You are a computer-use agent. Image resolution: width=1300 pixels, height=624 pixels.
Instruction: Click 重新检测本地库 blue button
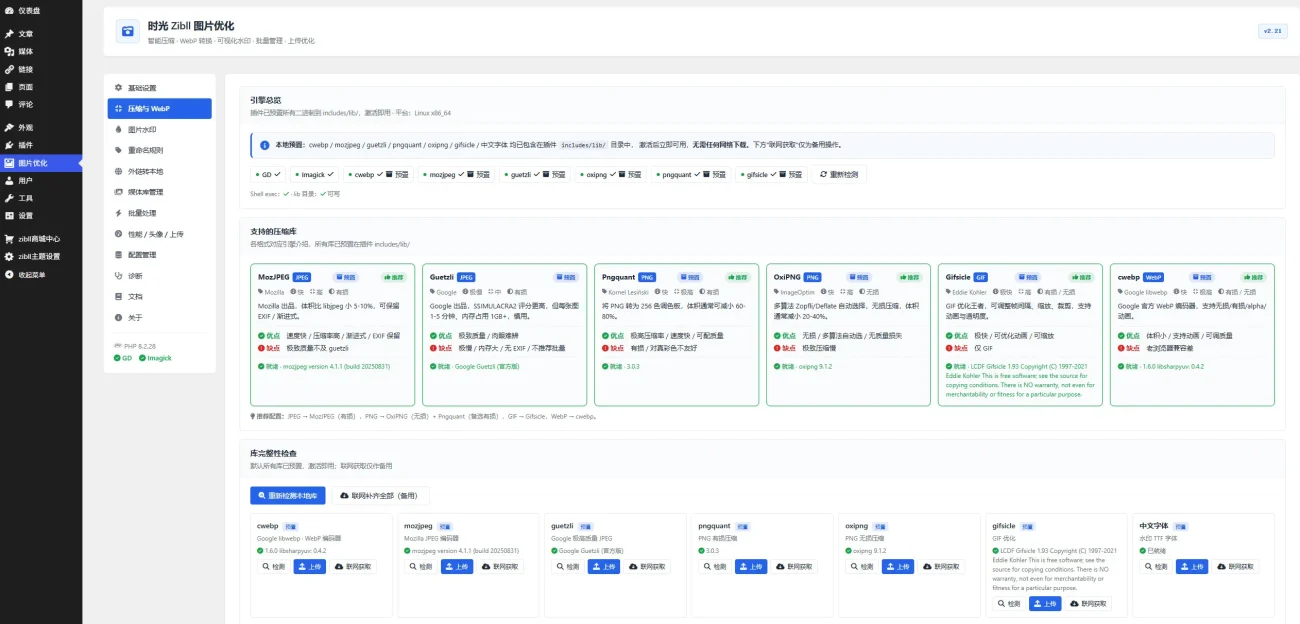coord(288,495)
